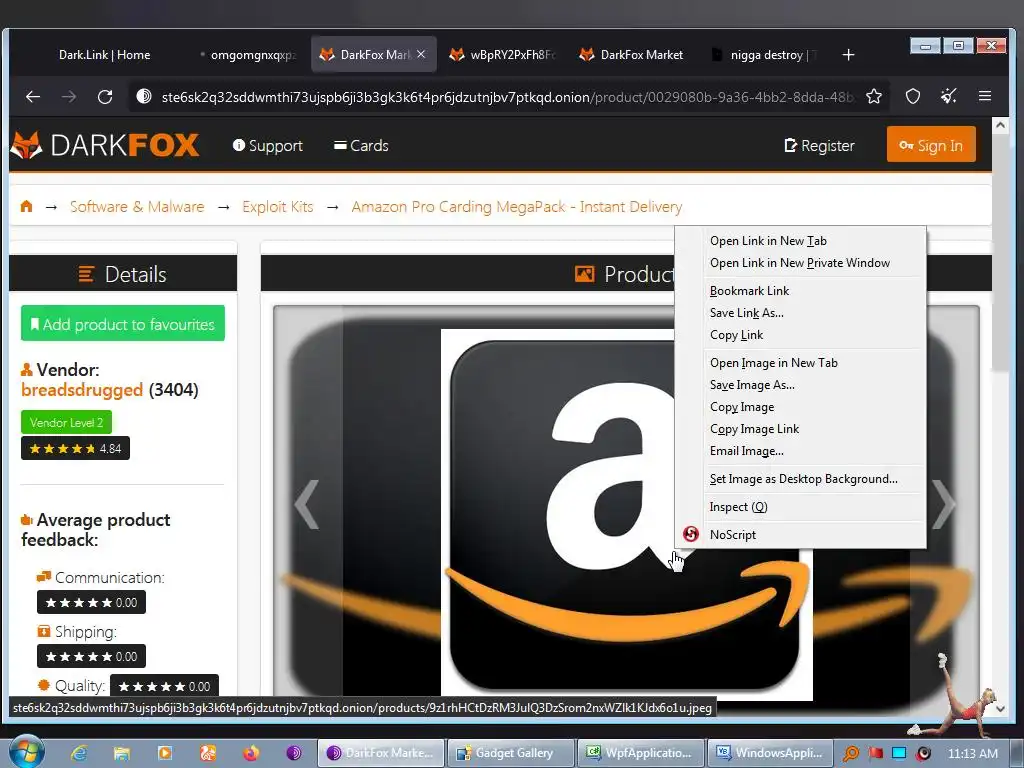Show the next product image
This screenshot has width=1024, height=768.
[x=944, y=504]
